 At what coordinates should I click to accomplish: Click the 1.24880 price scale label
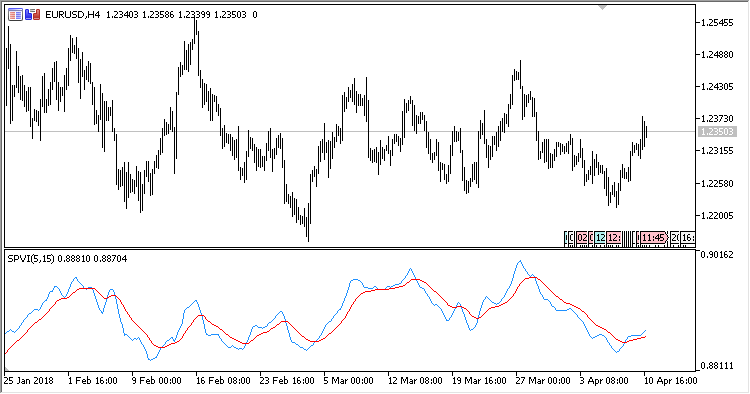click(717, 55)
